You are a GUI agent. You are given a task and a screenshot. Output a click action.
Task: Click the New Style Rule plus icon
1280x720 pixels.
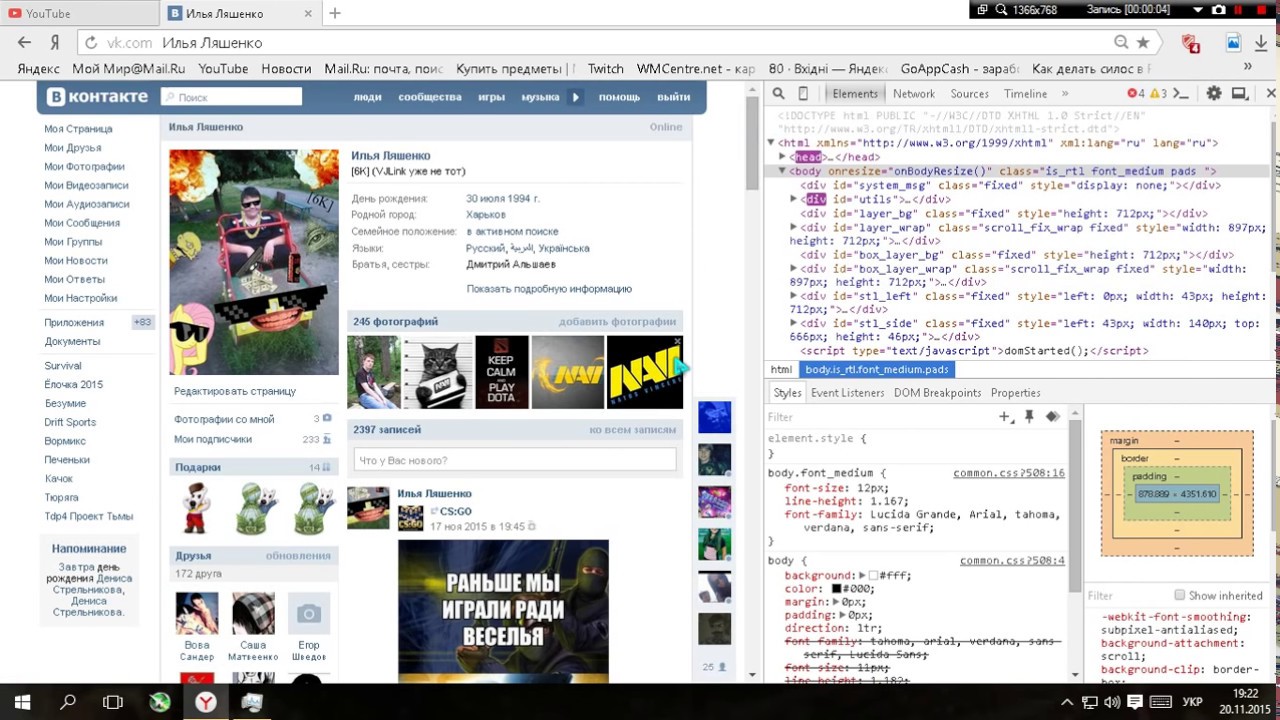tap(1006, 416)
